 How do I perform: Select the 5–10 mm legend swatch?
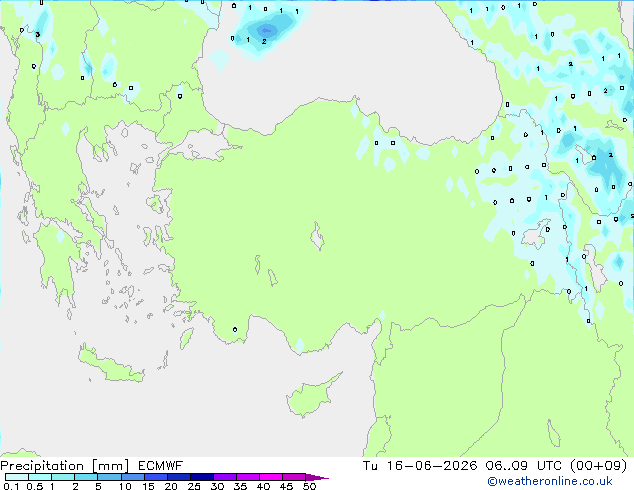pyautogui.click(x=109, y=477)
